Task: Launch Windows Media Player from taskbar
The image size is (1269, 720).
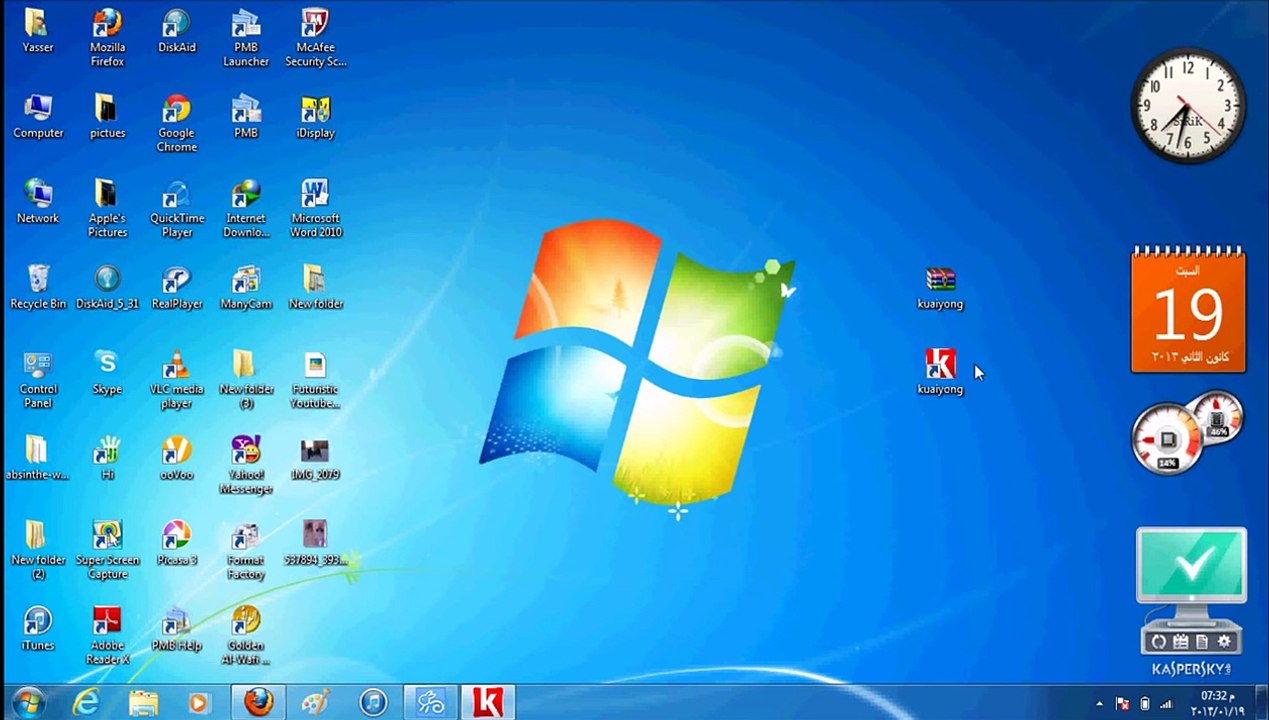Action: pyautogui.click(x=199, y=702)
